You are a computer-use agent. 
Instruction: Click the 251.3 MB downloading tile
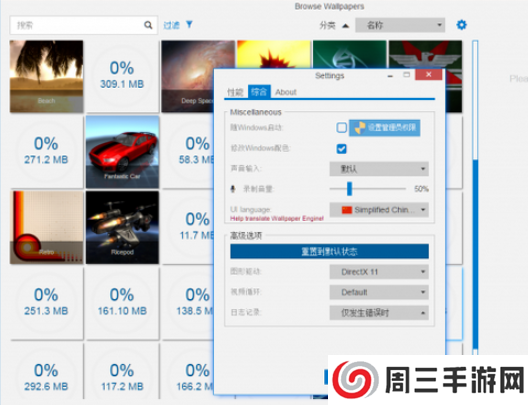pos(46,303)
